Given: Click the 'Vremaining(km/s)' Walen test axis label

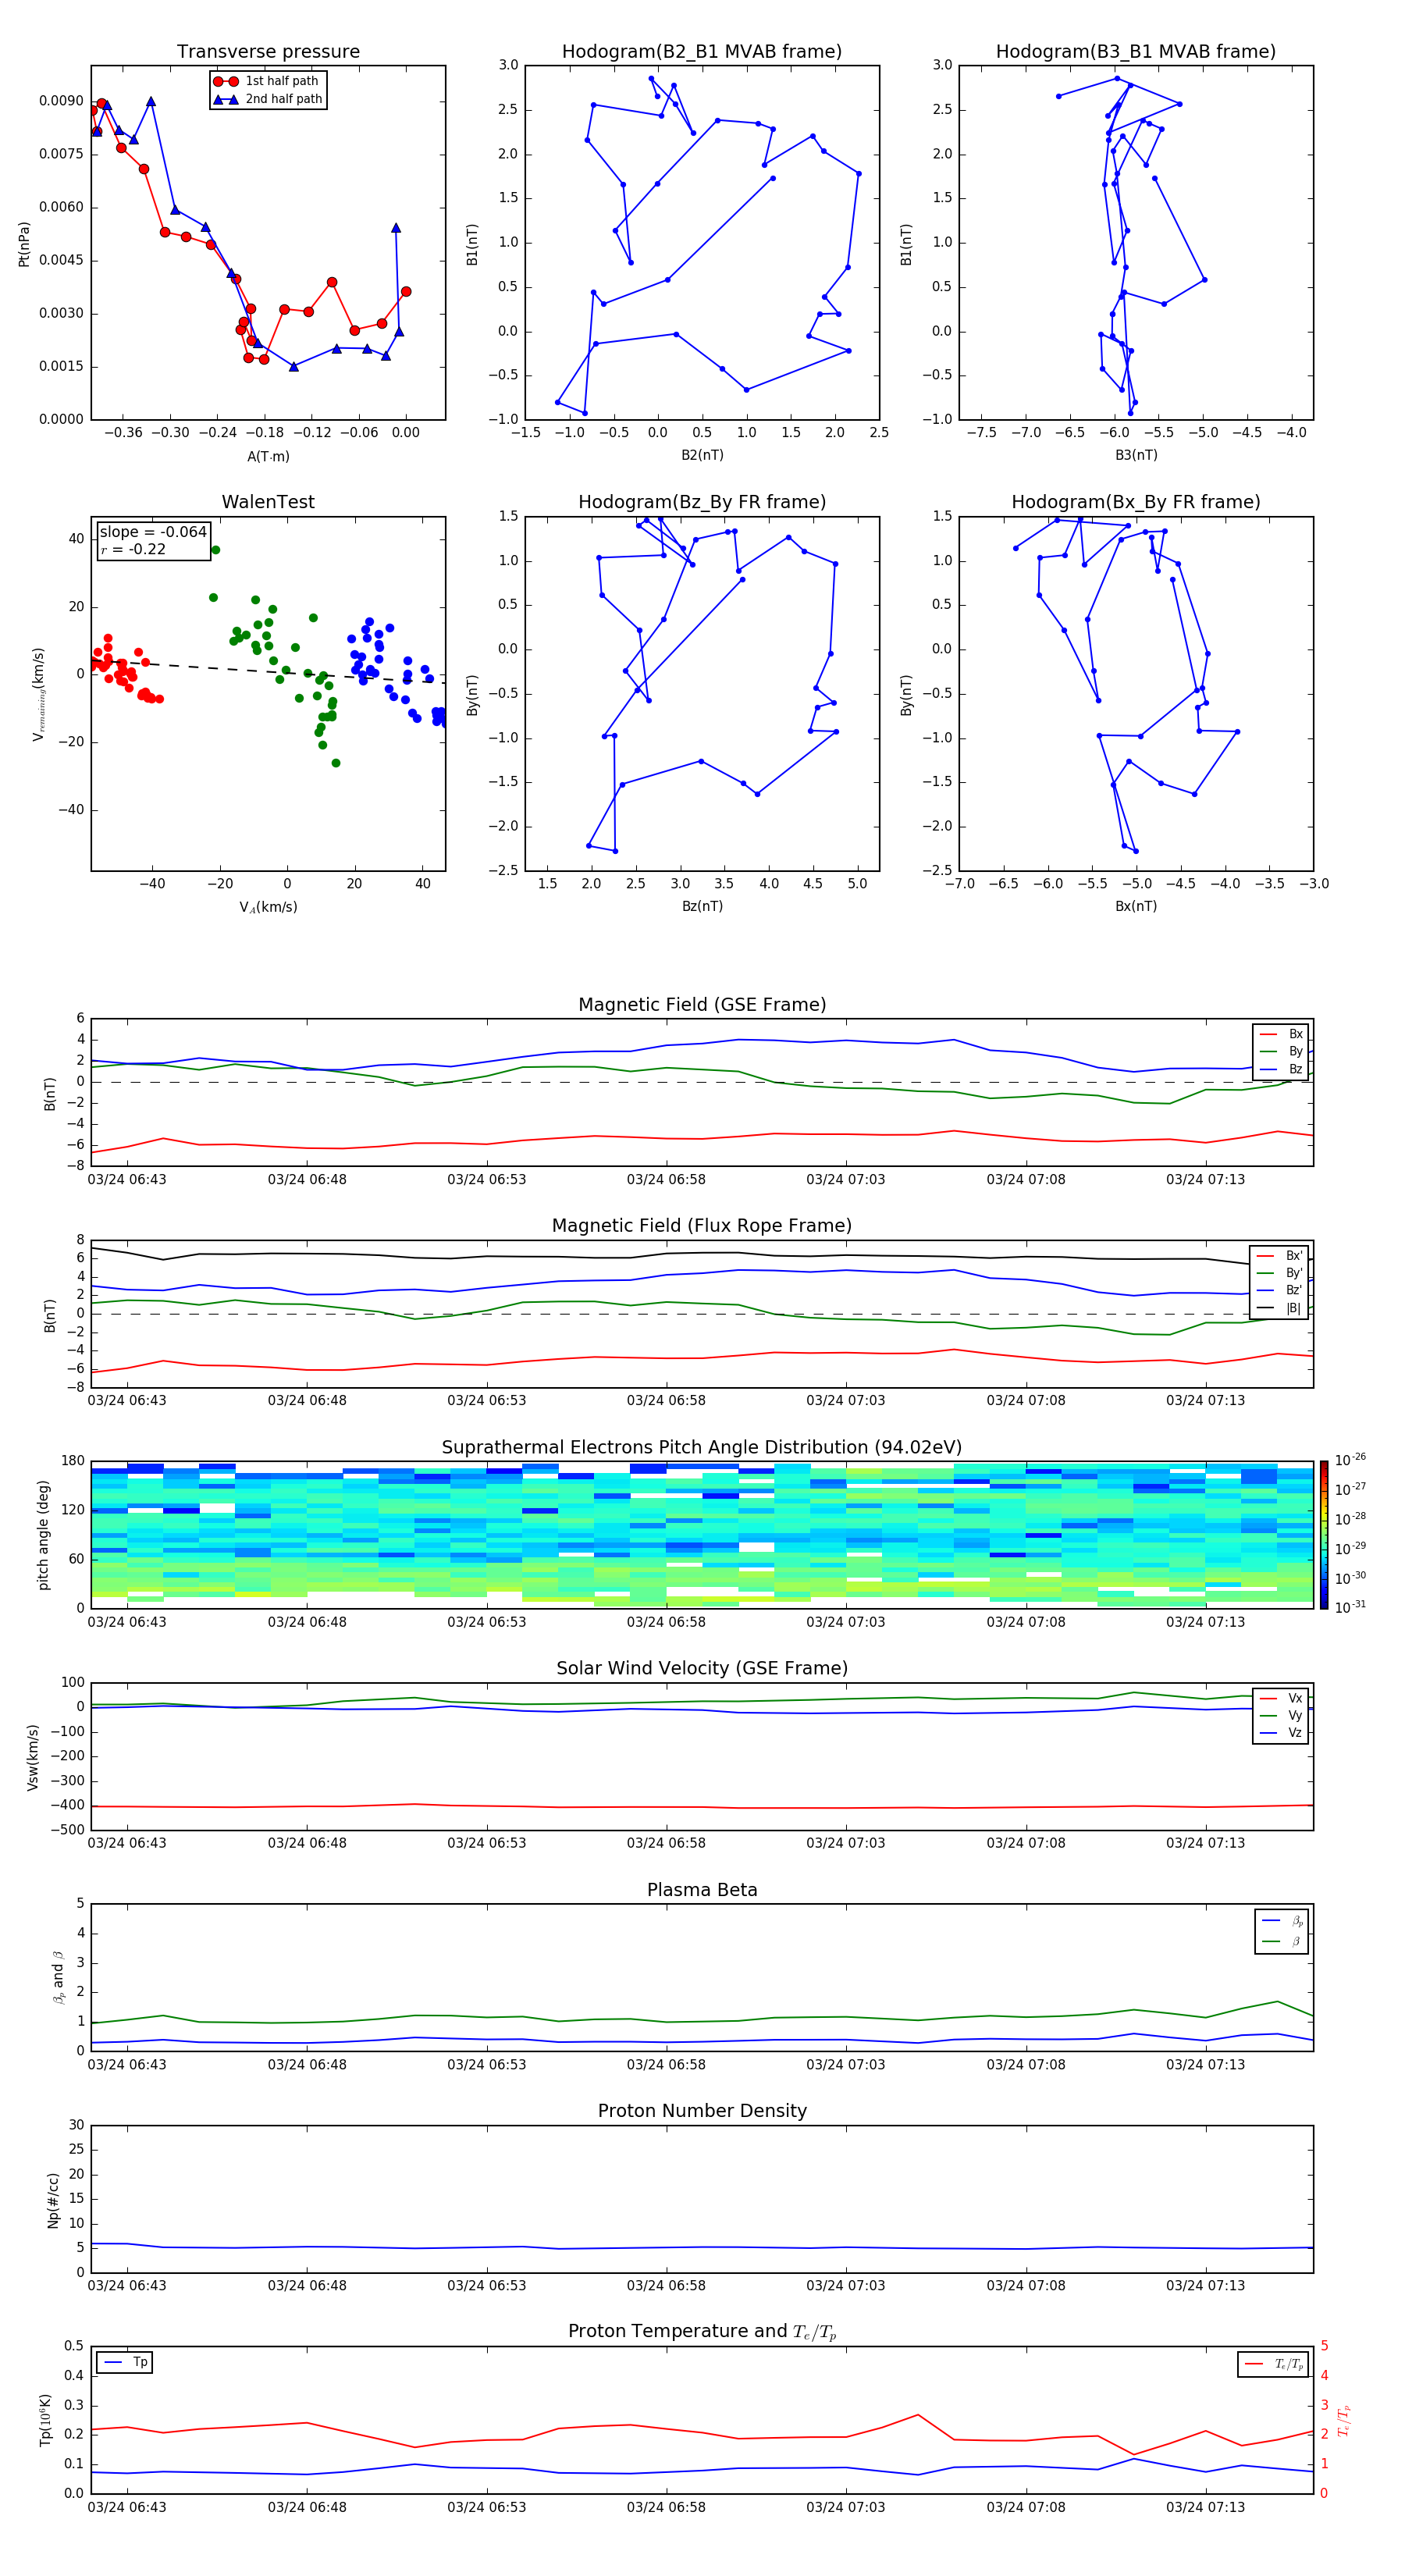Looking at the screenshot, I should tap(39, 694).
